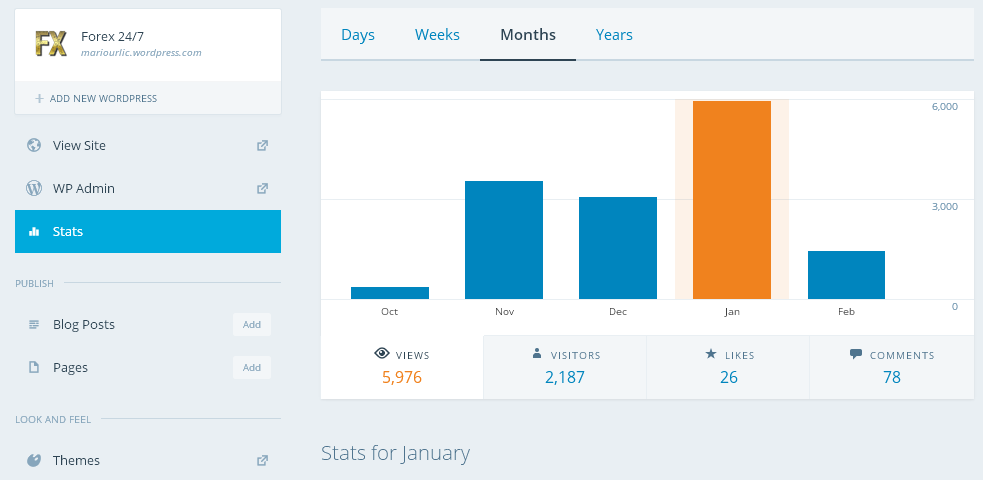Switch to the Days tab

pyautogui.click(x=357, y=35)
